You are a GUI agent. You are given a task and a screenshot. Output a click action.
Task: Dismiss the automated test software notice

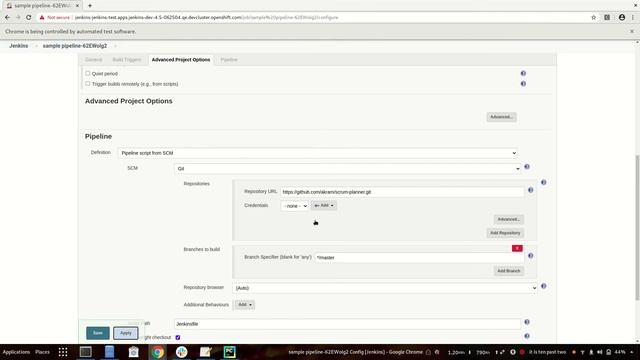pos(632,31)
